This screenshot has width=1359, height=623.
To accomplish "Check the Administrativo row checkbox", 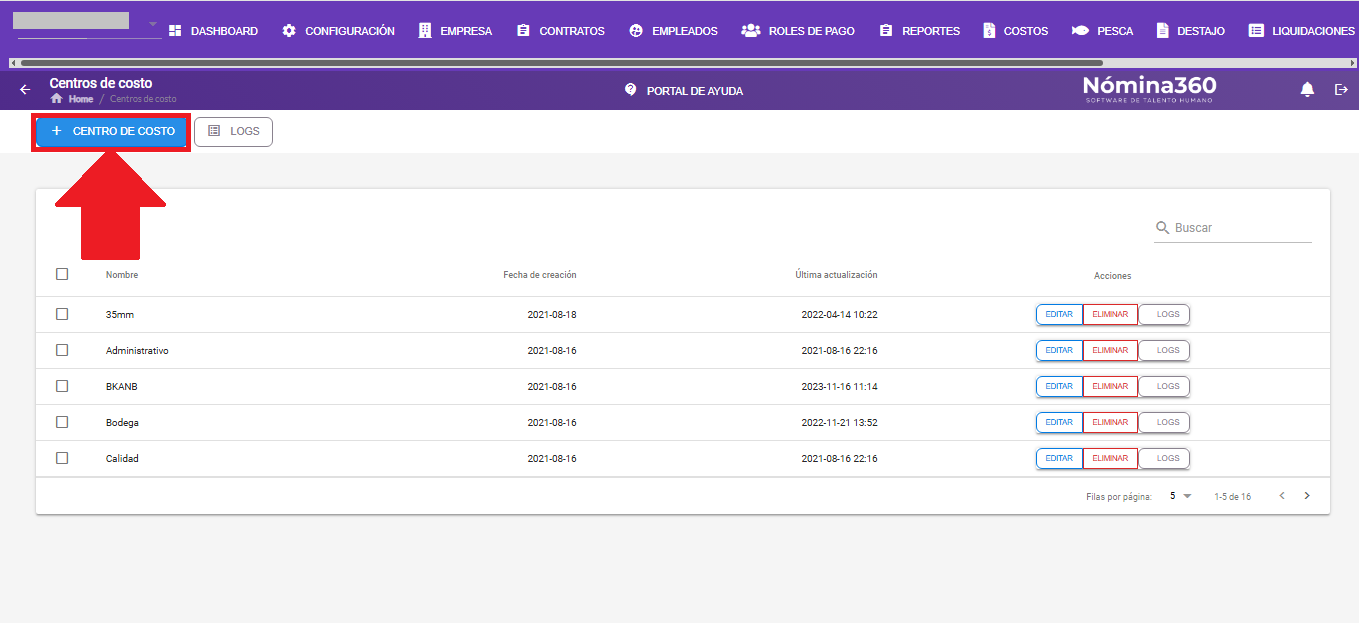I will coord(62,350).
